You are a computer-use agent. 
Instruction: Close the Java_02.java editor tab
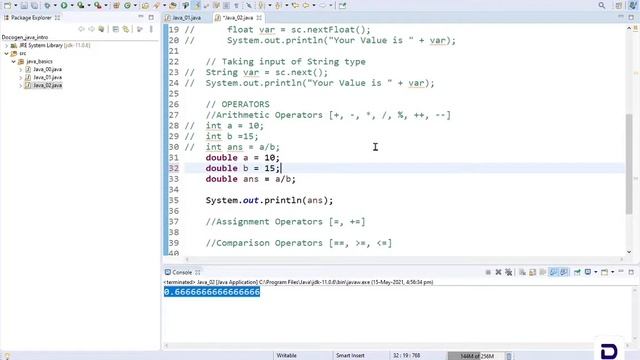(x=259, y=18)
